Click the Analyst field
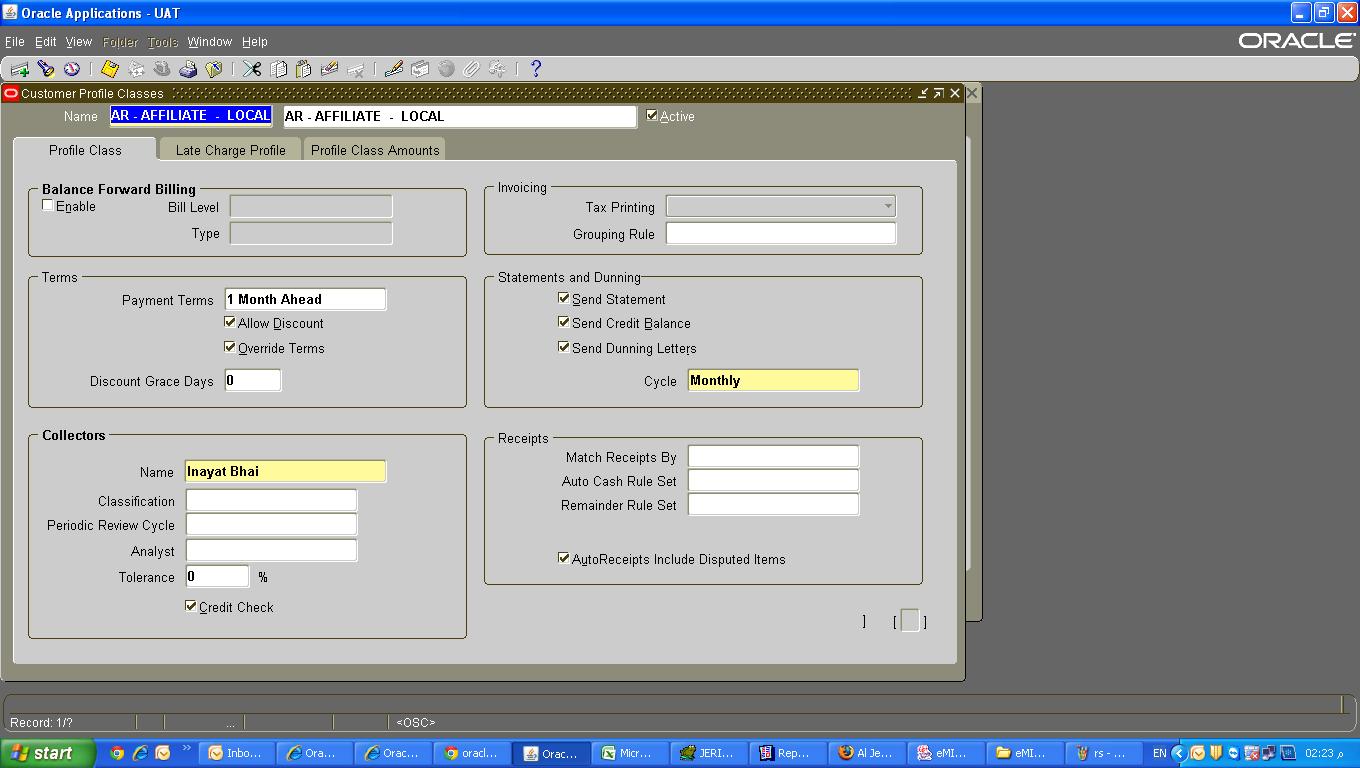This screenshot has height=768, width=1360. (271, 550)
